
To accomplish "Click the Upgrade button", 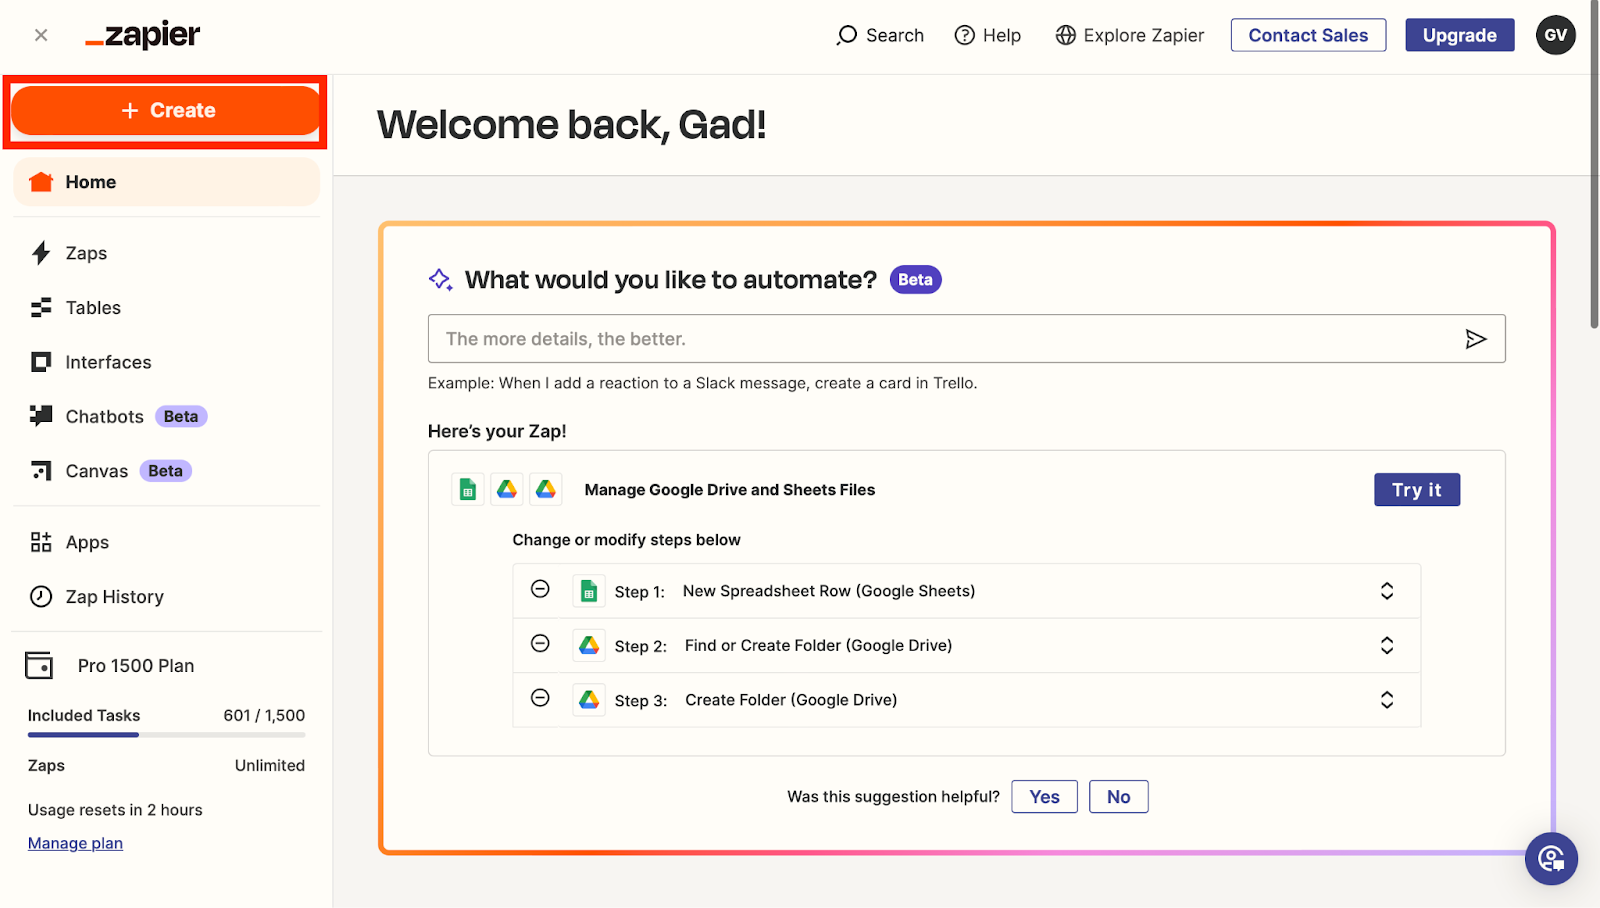I will [x=1460, y=35].
